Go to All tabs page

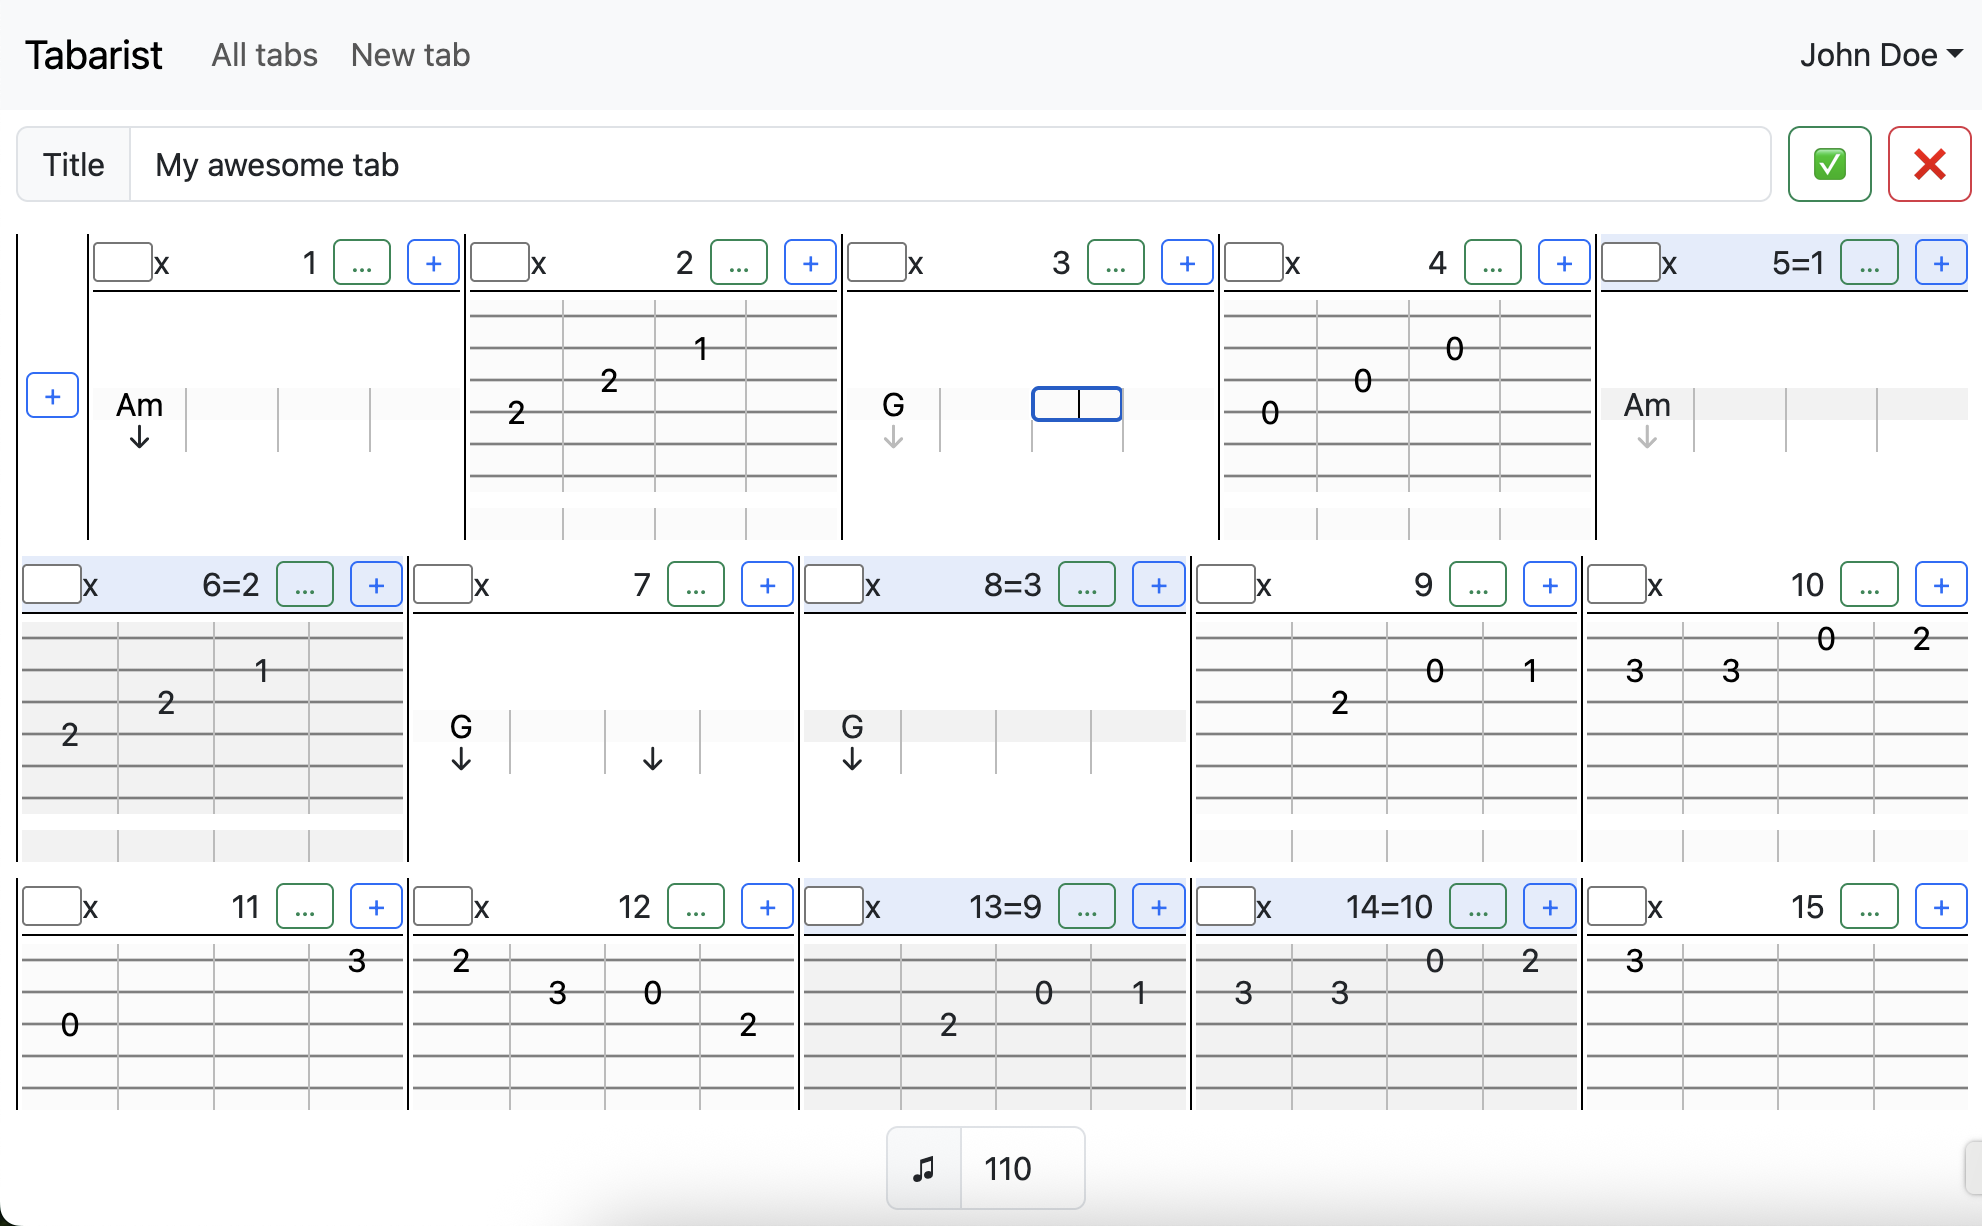pos(264,55)
